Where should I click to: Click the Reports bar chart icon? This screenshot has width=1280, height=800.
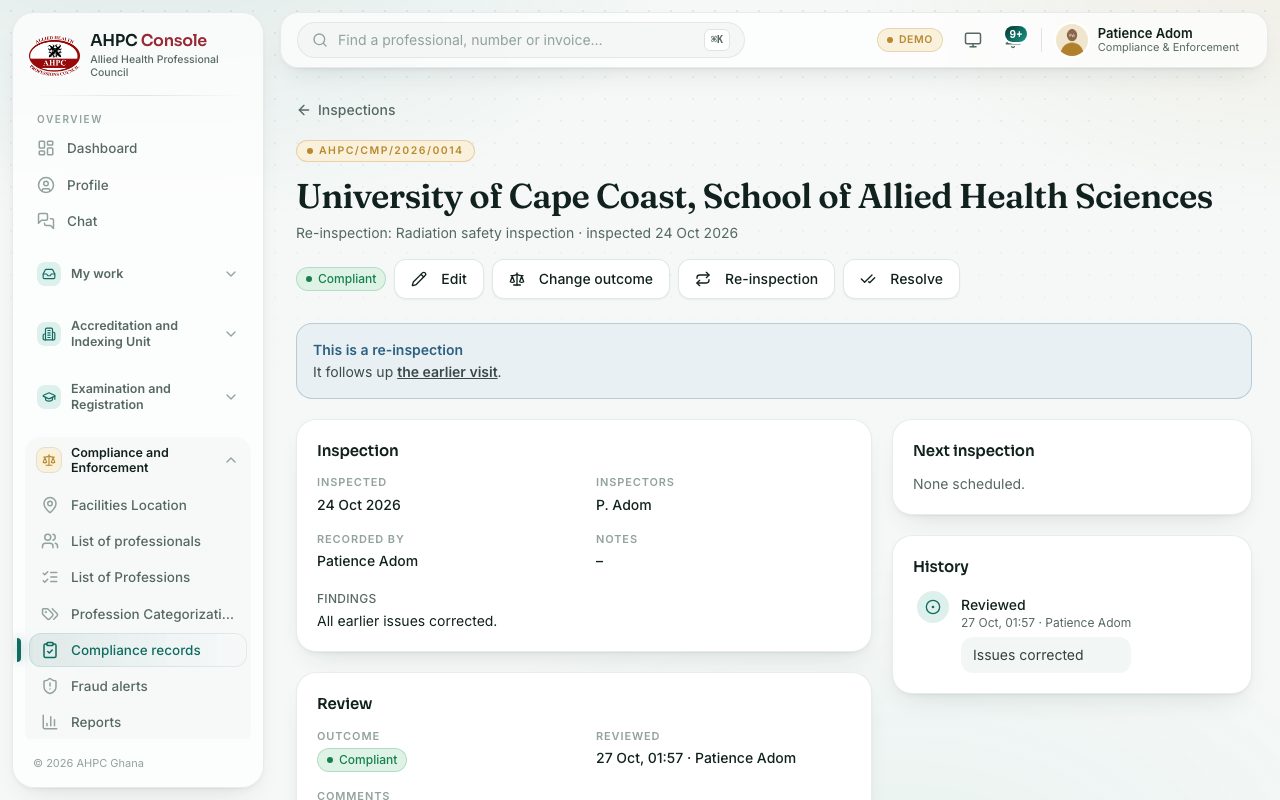coord(50,722)
